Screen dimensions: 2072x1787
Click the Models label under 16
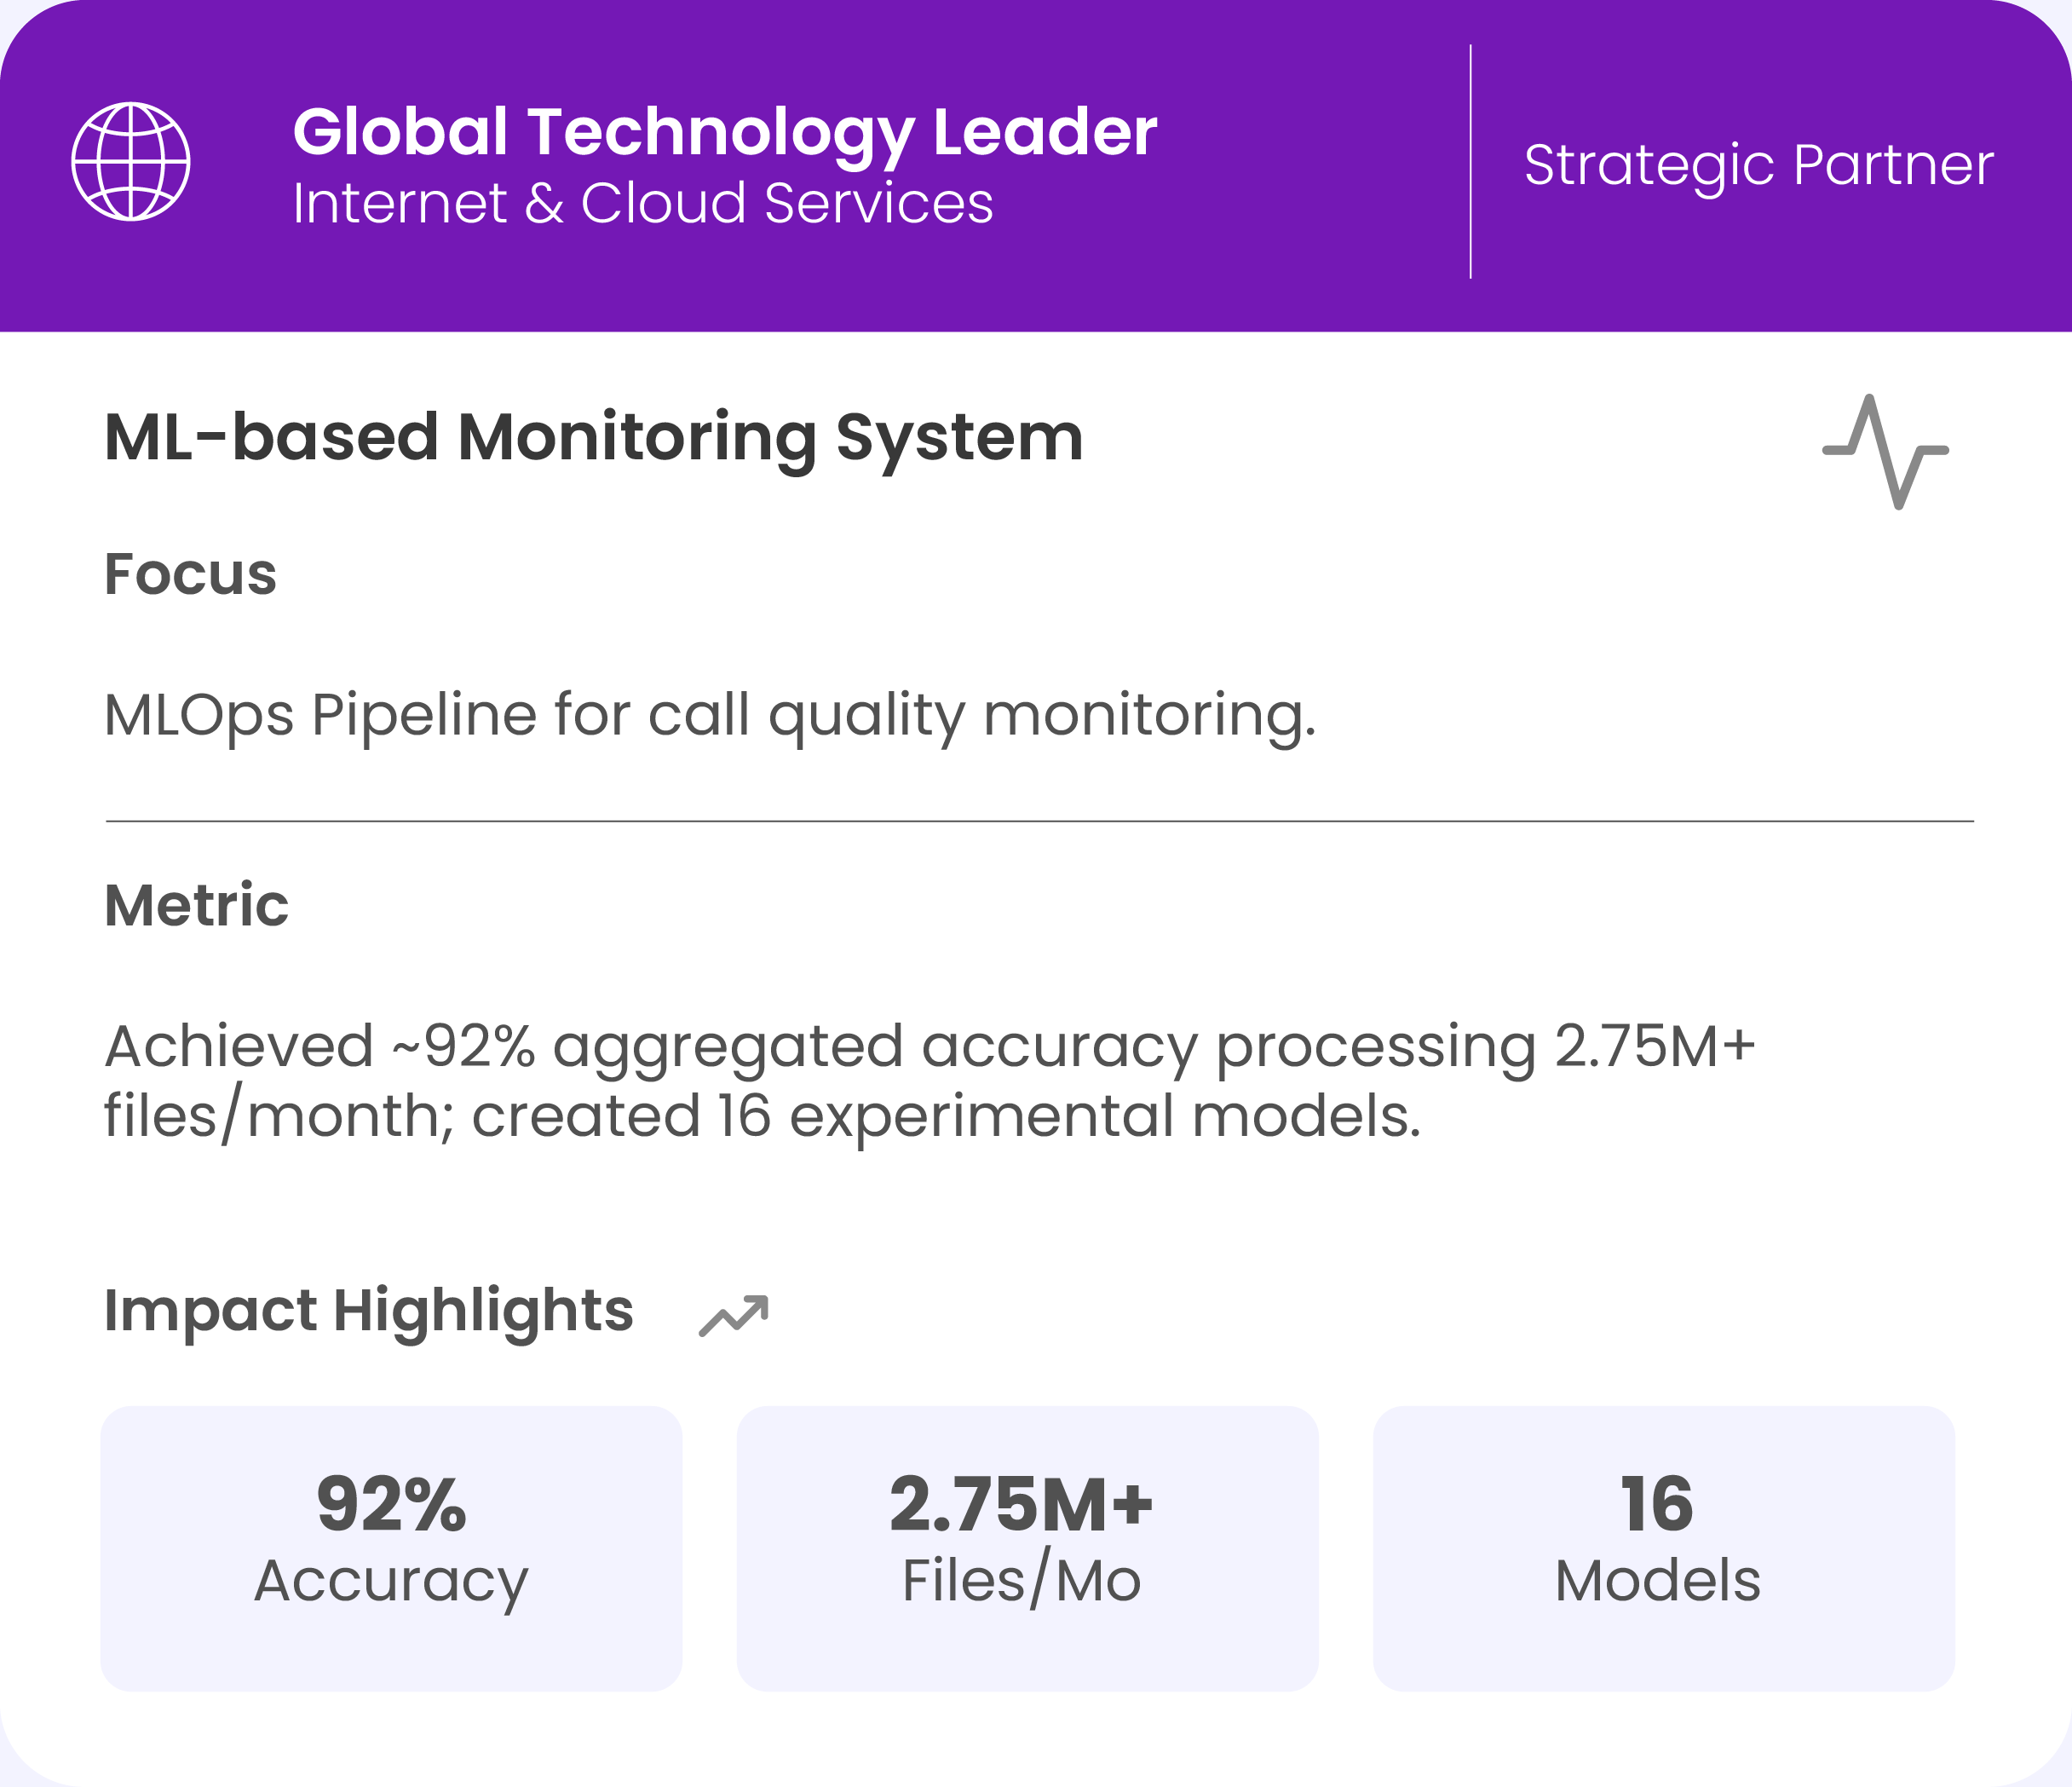[1657, 1582]
